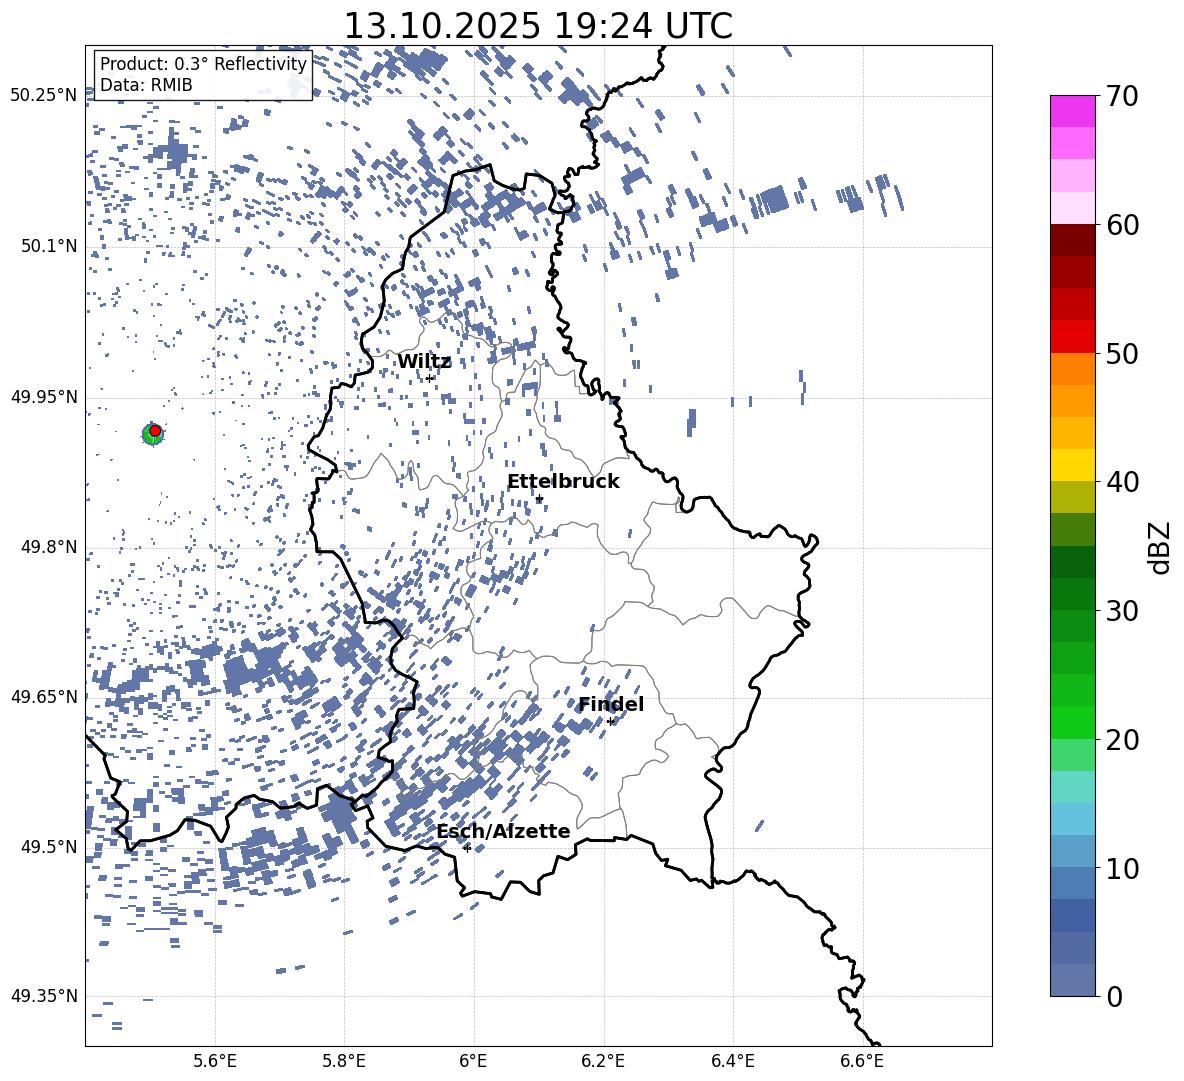Click the Esch/Alzette location cross marker
The width and height of the screenshot is (1184, 1081).
pyautogui.click(x=467, y=848)
